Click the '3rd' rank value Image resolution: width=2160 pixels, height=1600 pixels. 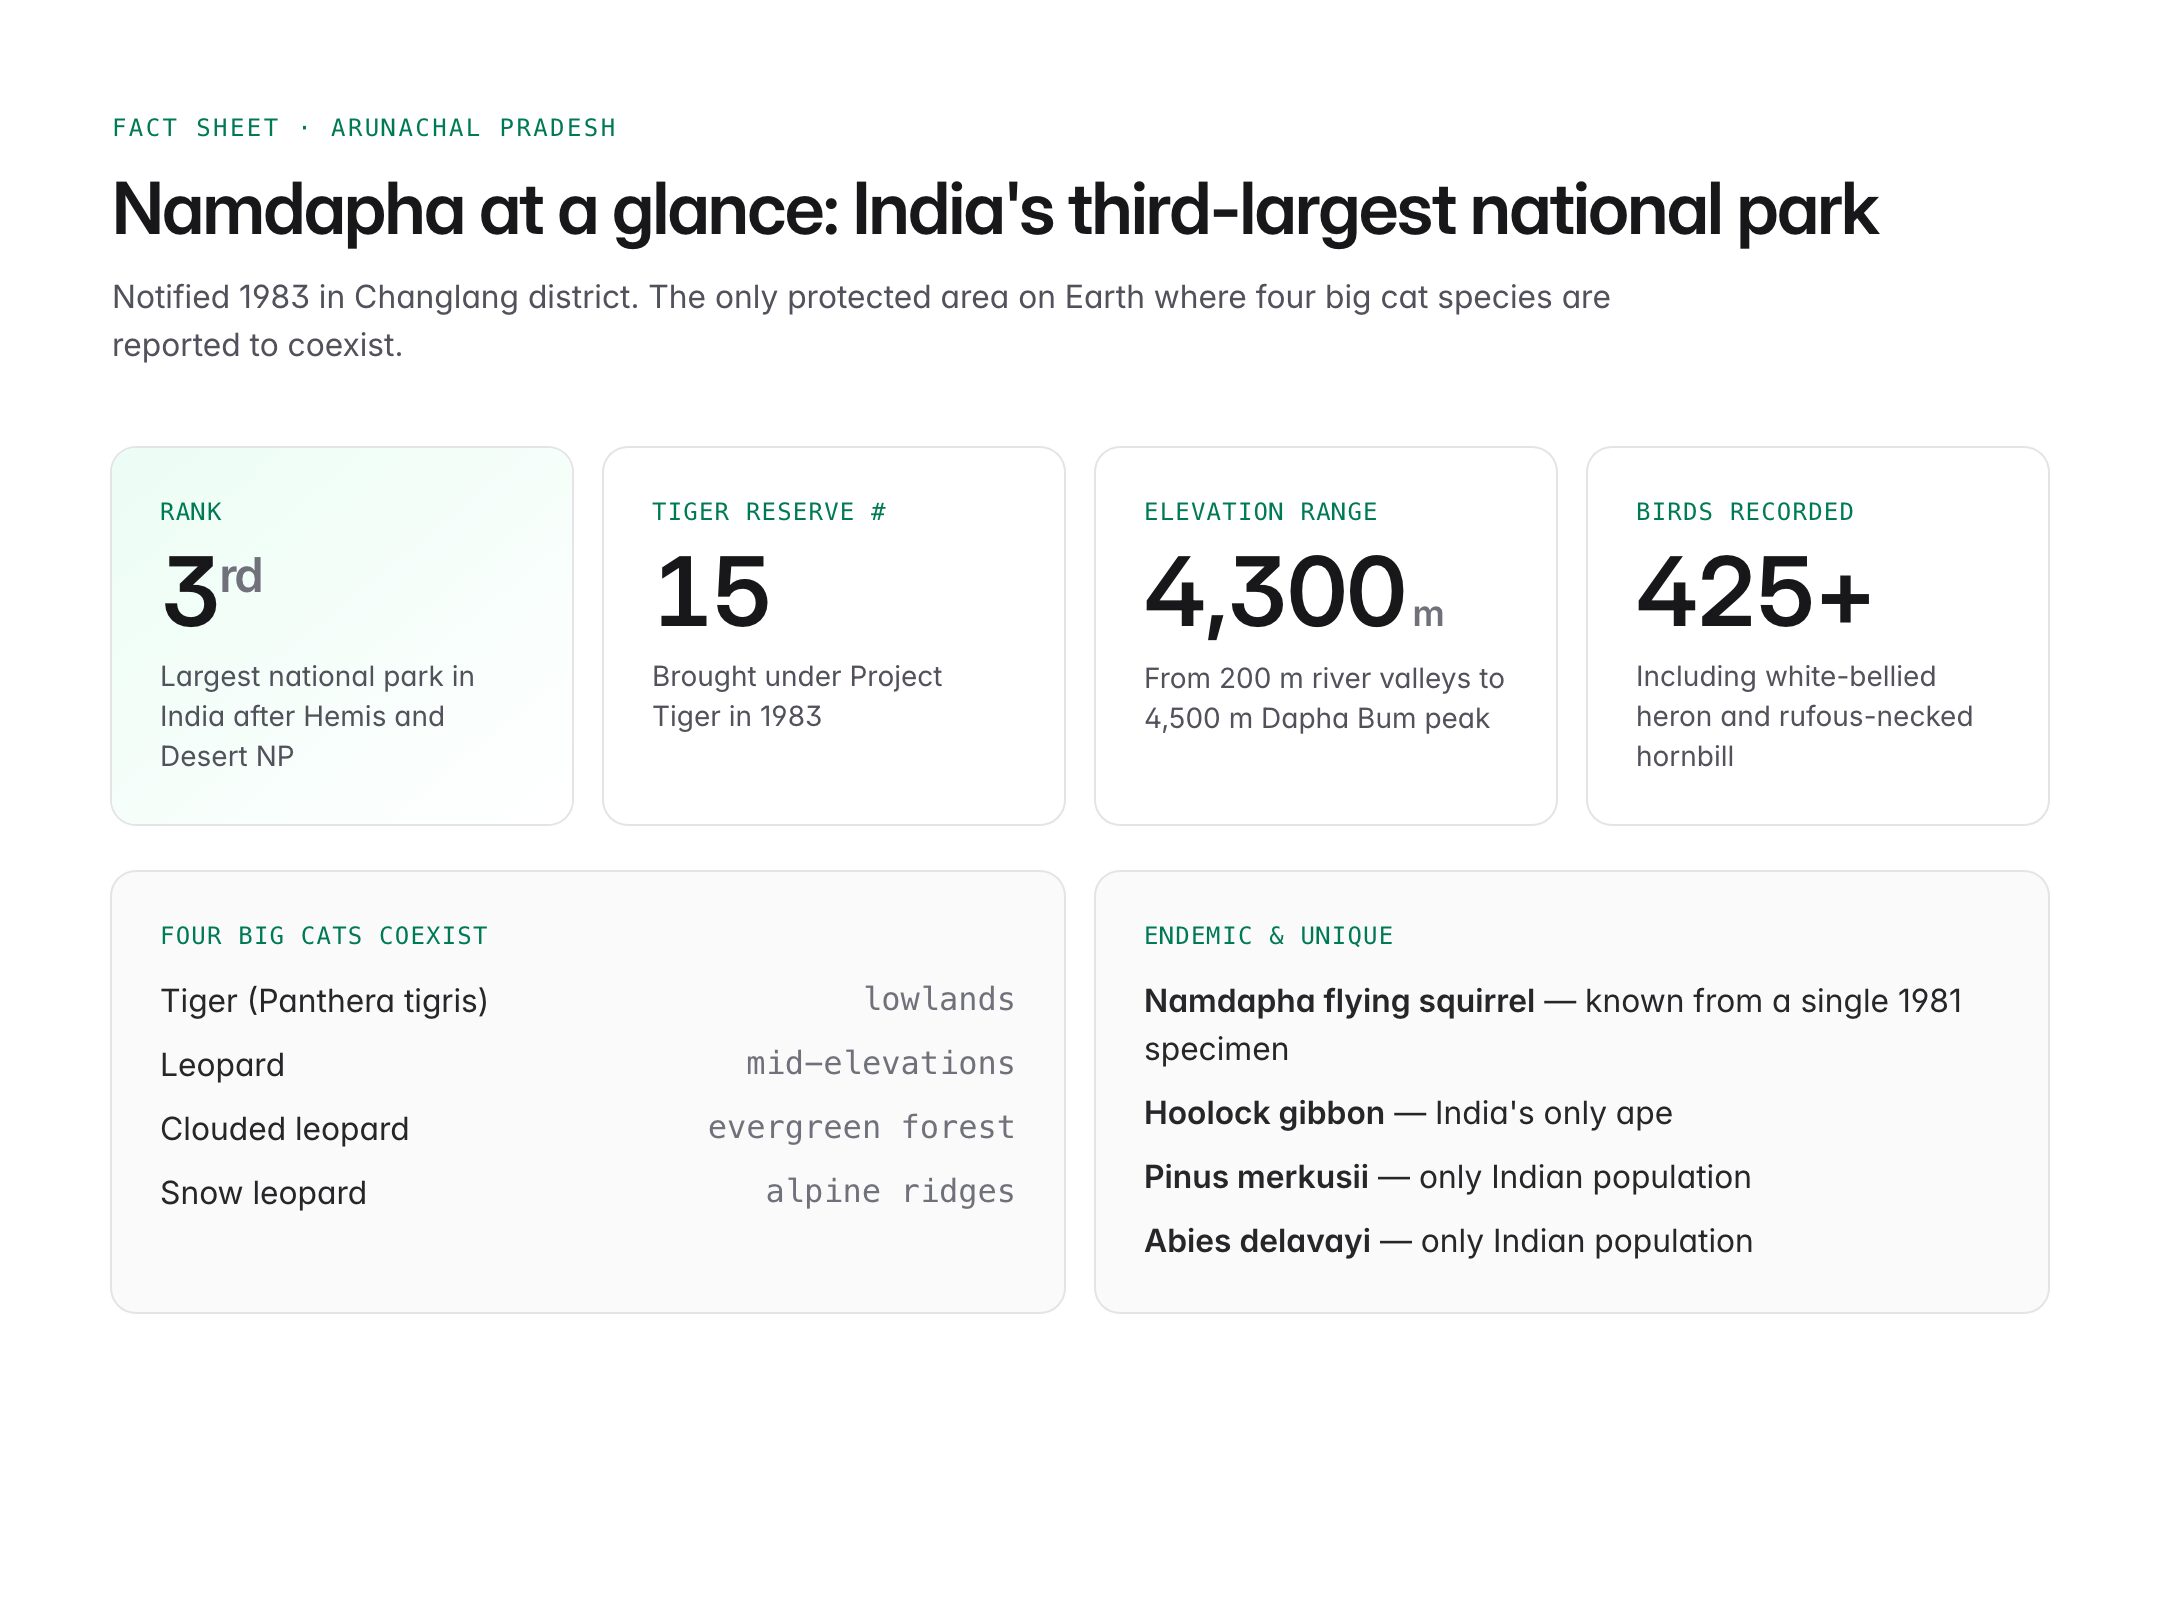coord(212,592)
